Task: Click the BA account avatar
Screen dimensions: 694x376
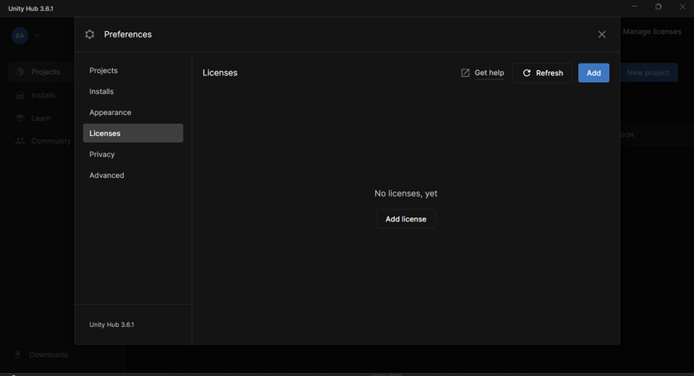Action: coord(20,35)
